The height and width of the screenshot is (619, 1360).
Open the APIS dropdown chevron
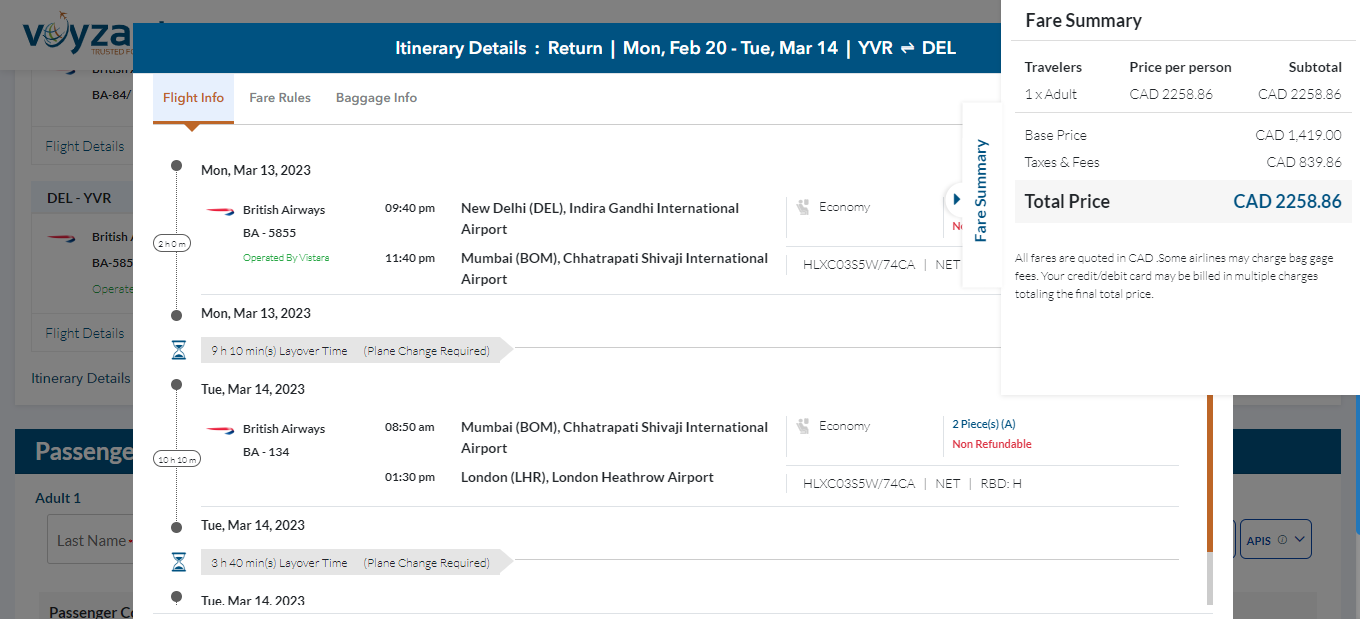click(1299, 540)
